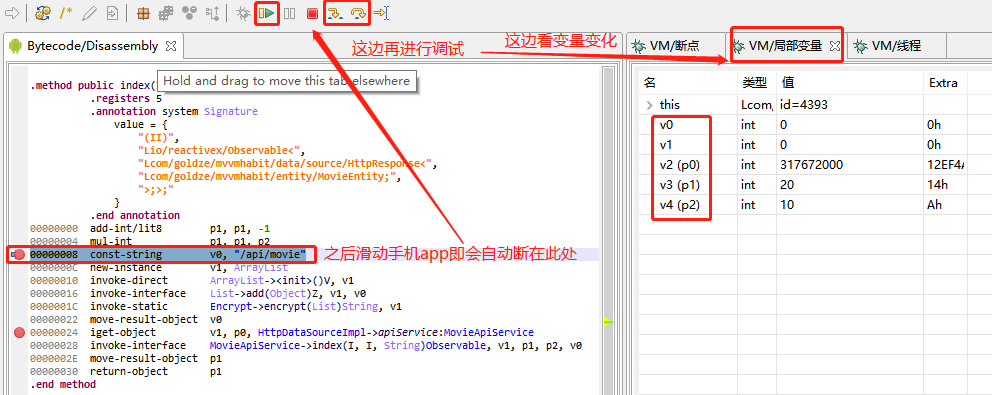Click the decompile gears icon

coord(43,13)
